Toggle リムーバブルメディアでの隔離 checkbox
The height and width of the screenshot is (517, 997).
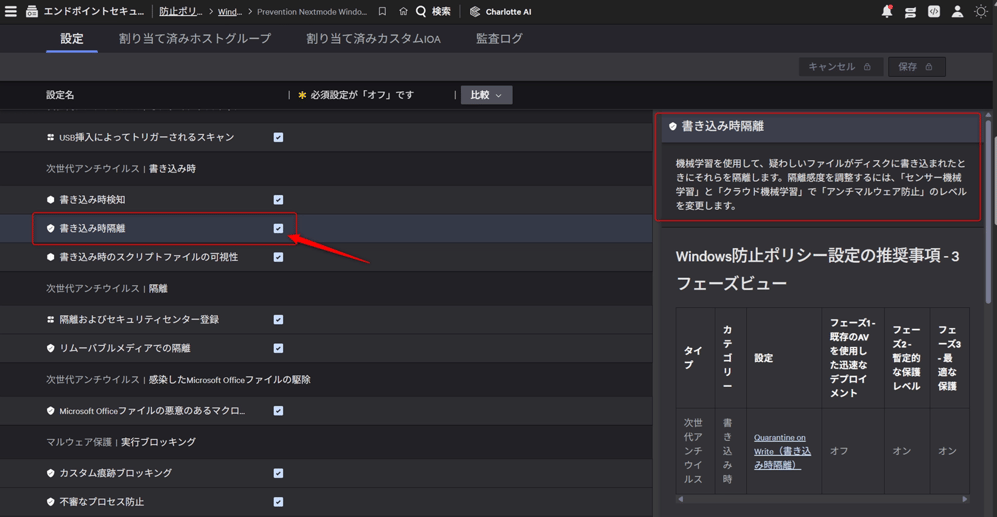(278, 348)
